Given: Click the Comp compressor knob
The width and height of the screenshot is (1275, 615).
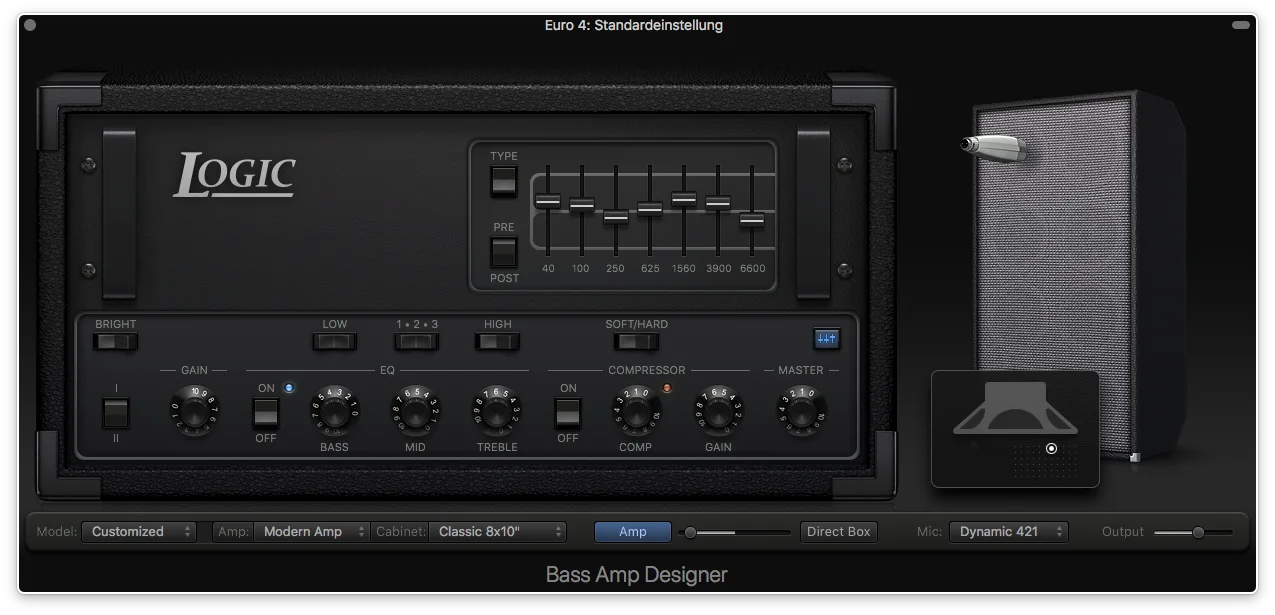Looking at the screenshot, I should click(x=636, y=410).
